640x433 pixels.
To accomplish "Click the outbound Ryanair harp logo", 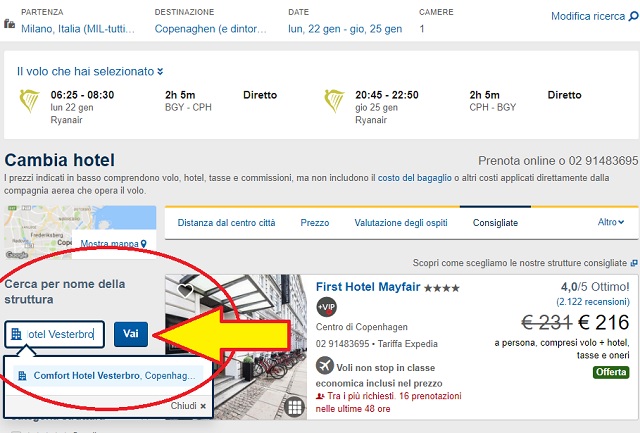I will [x=30, y=101].
